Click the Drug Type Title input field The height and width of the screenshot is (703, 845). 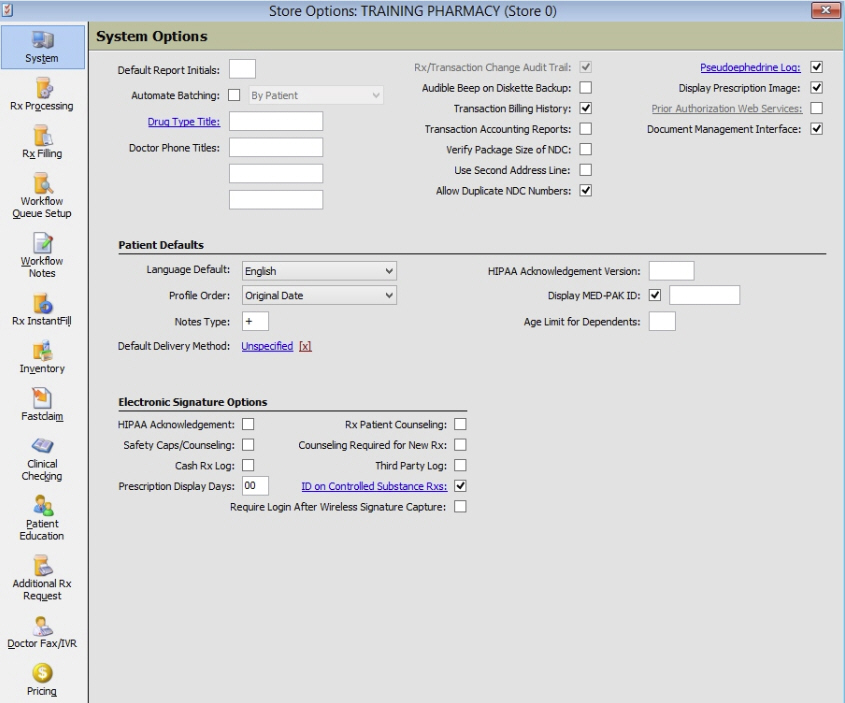point(276,121)
